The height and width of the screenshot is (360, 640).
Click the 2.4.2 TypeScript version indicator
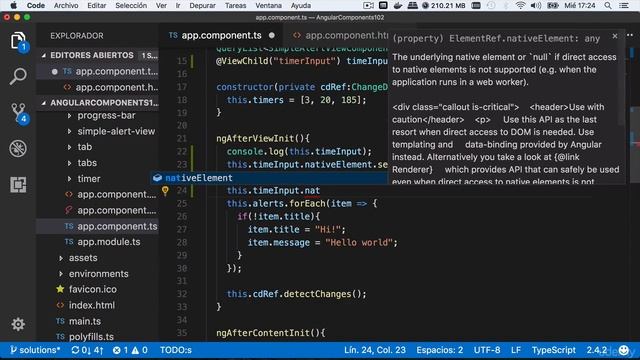click(x=597, y=350)
